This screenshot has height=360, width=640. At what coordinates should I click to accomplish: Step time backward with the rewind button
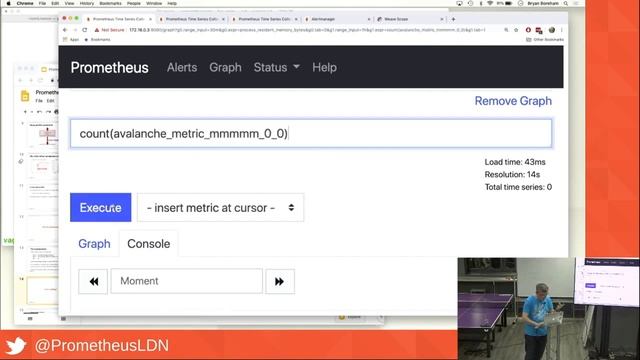click(x=93, y=281)
